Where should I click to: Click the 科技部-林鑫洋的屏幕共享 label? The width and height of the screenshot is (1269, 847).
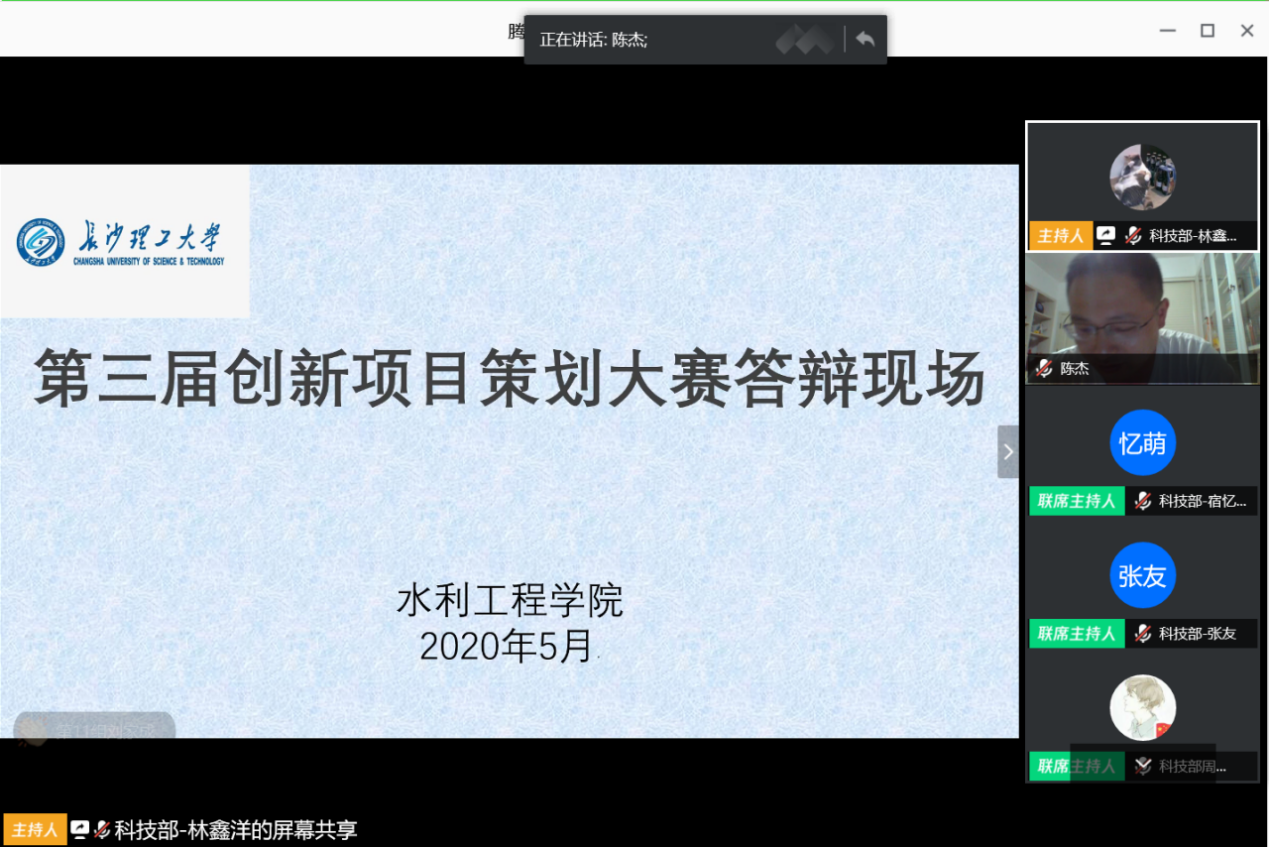click(236, 829)
